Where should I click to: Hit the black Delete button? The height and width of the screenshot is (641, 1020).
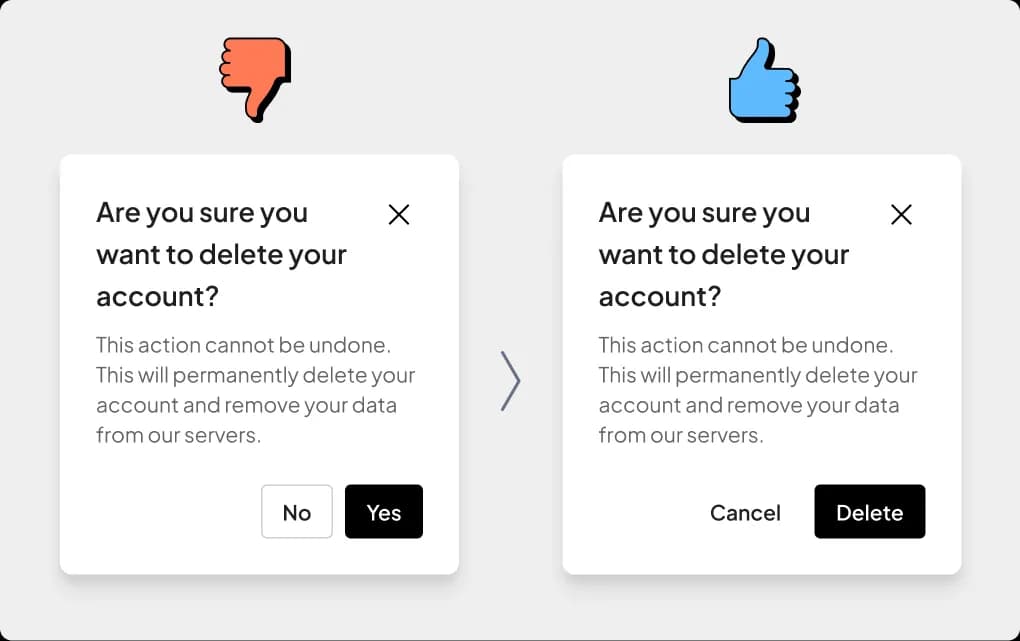(869, 511)
